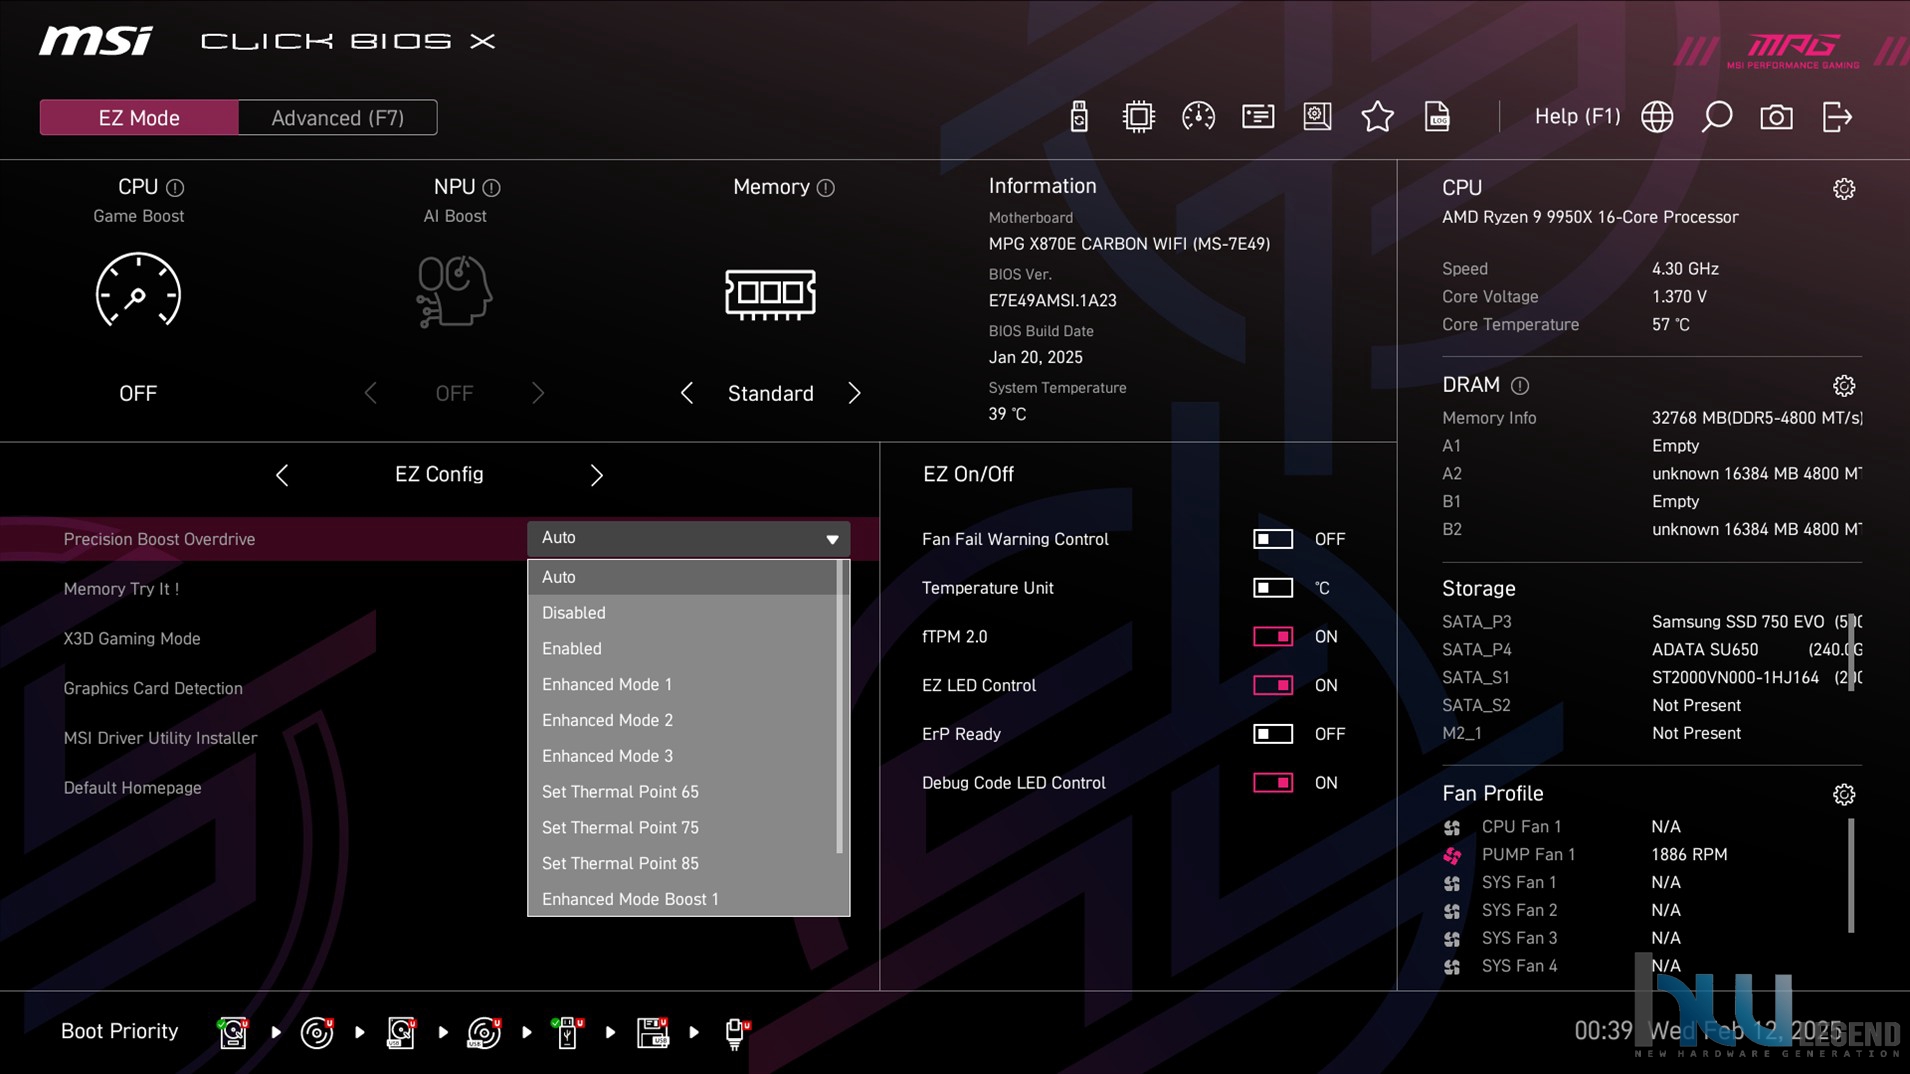The height and width of the screenshot is (1074, 1910).
Task: Select the hard disk boot device icon
Action: [232, 1032]
